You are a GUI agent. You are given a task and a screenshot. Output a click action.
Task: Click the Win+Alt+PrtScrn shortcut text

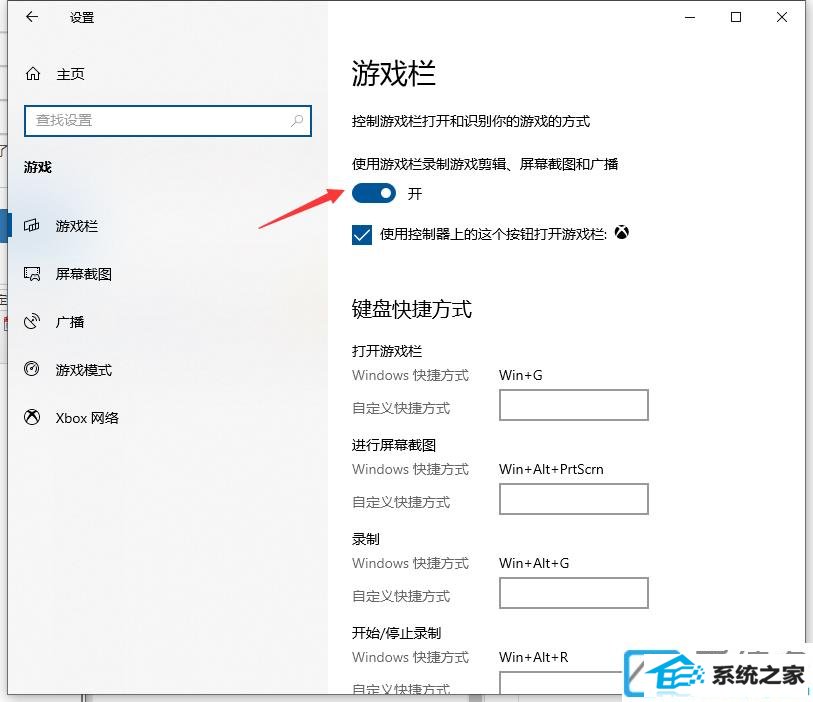click(x=551, y=469)
